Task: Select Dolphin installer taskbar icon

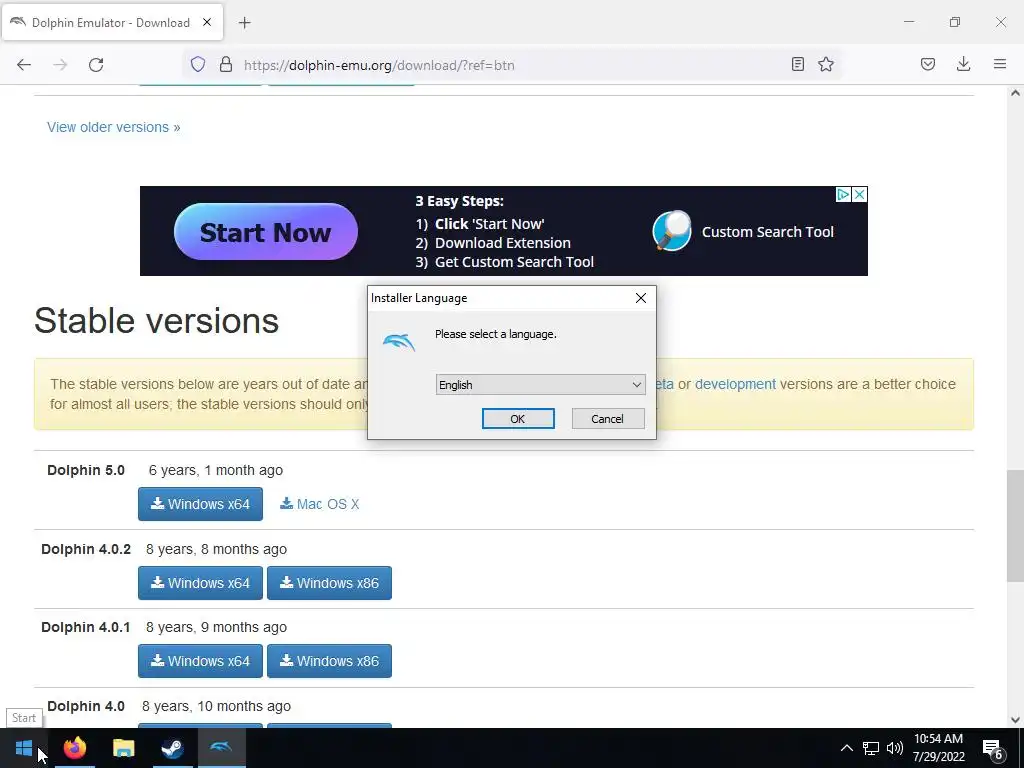Action: point(221,748)
